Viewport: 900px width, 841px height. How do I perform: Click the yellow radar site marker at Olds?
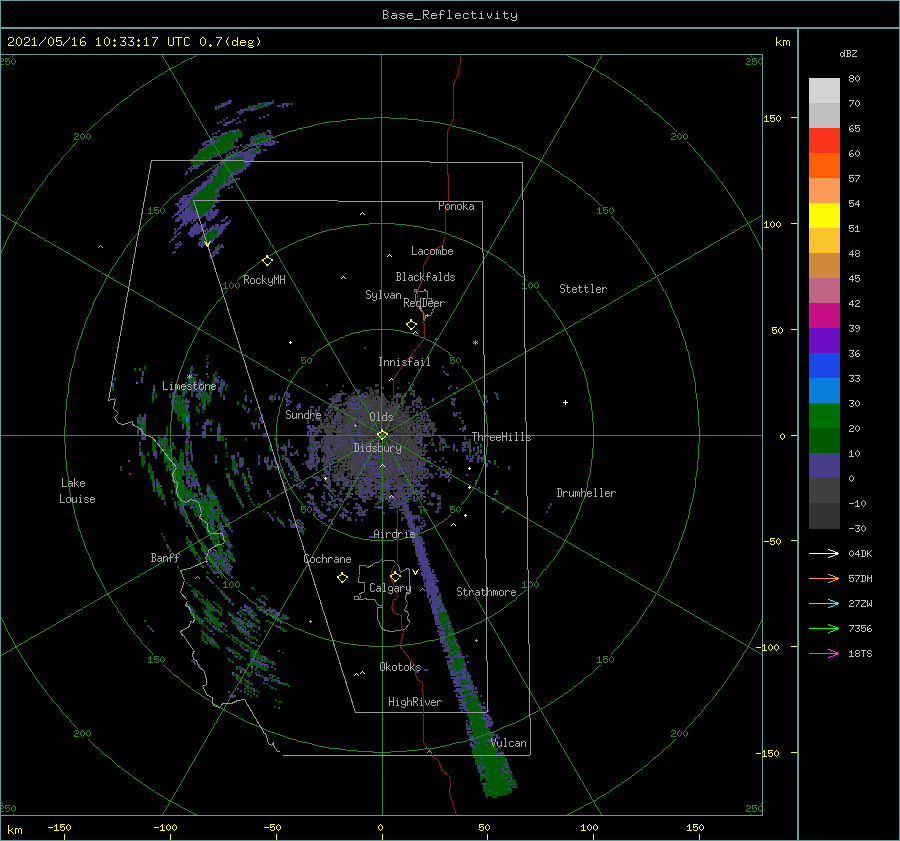coord(382,435)
